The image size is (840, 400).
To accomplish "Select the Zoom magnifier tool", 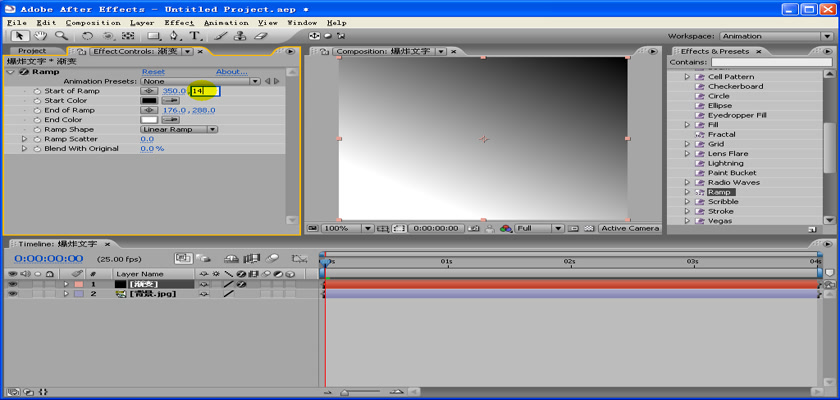I will [x=61, y=36].
